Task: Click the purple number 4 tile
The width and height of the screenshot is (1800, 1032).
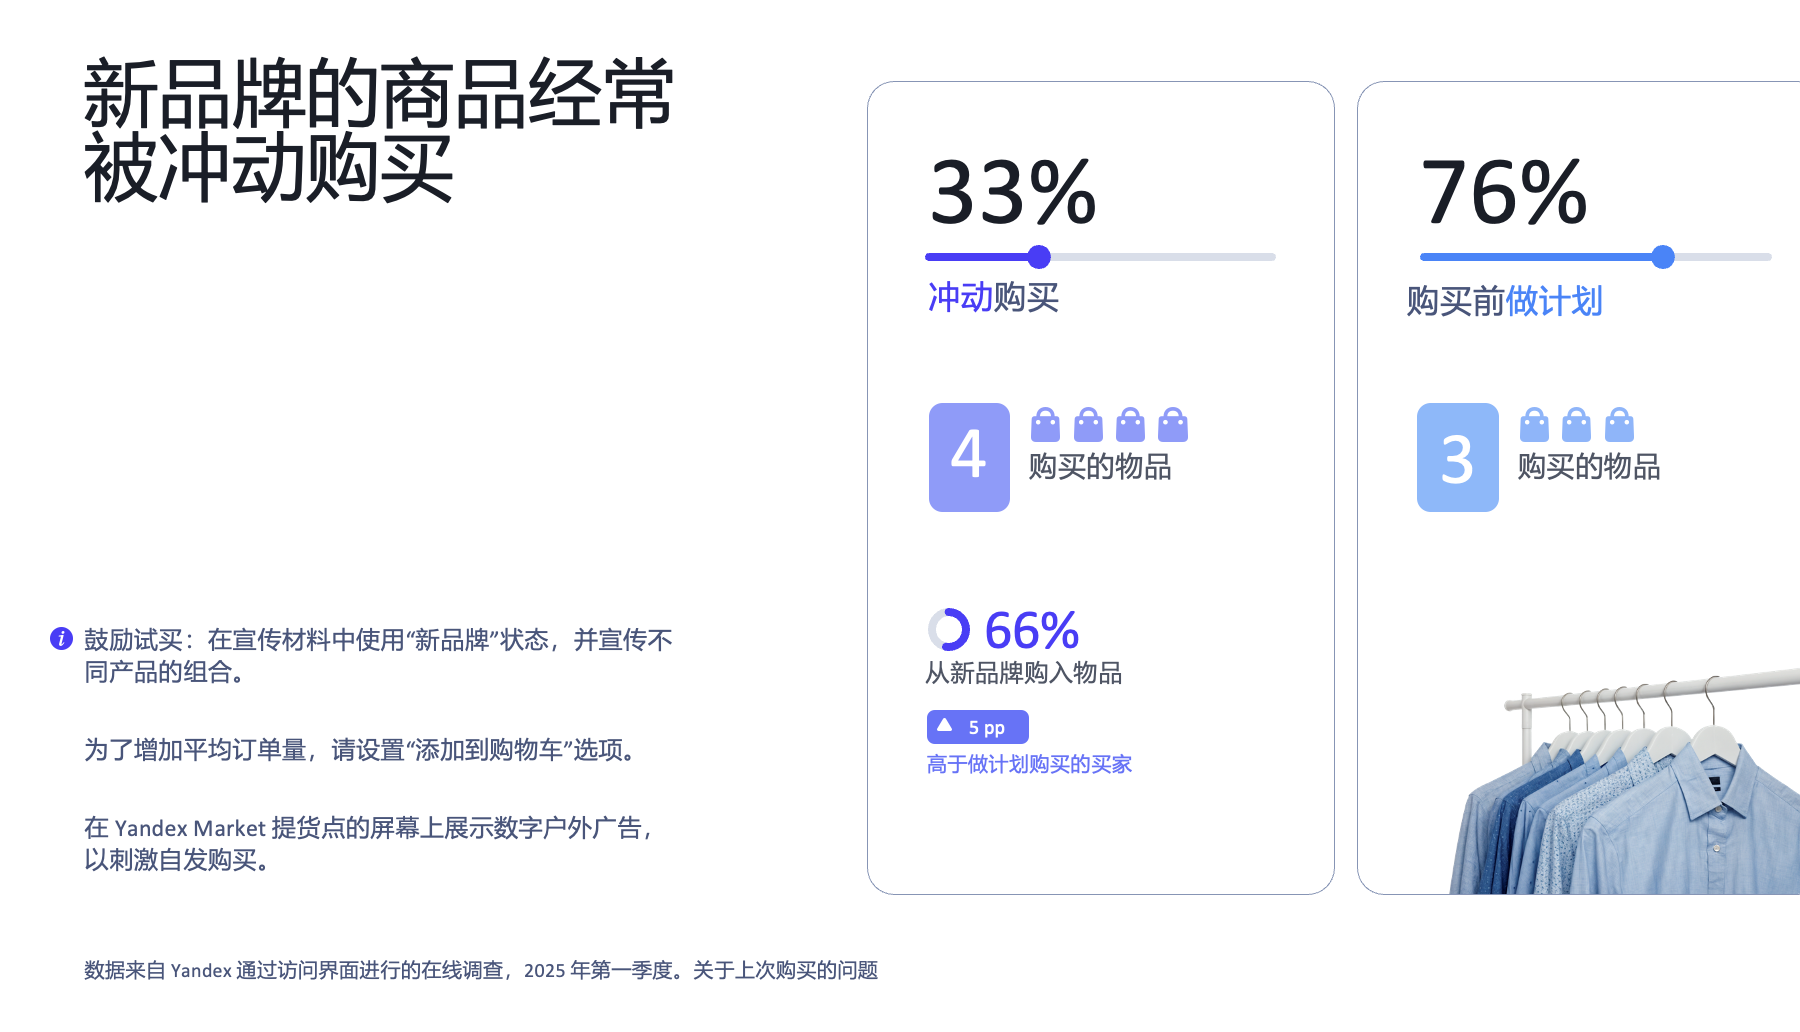Action: click(x=969, y=457)
